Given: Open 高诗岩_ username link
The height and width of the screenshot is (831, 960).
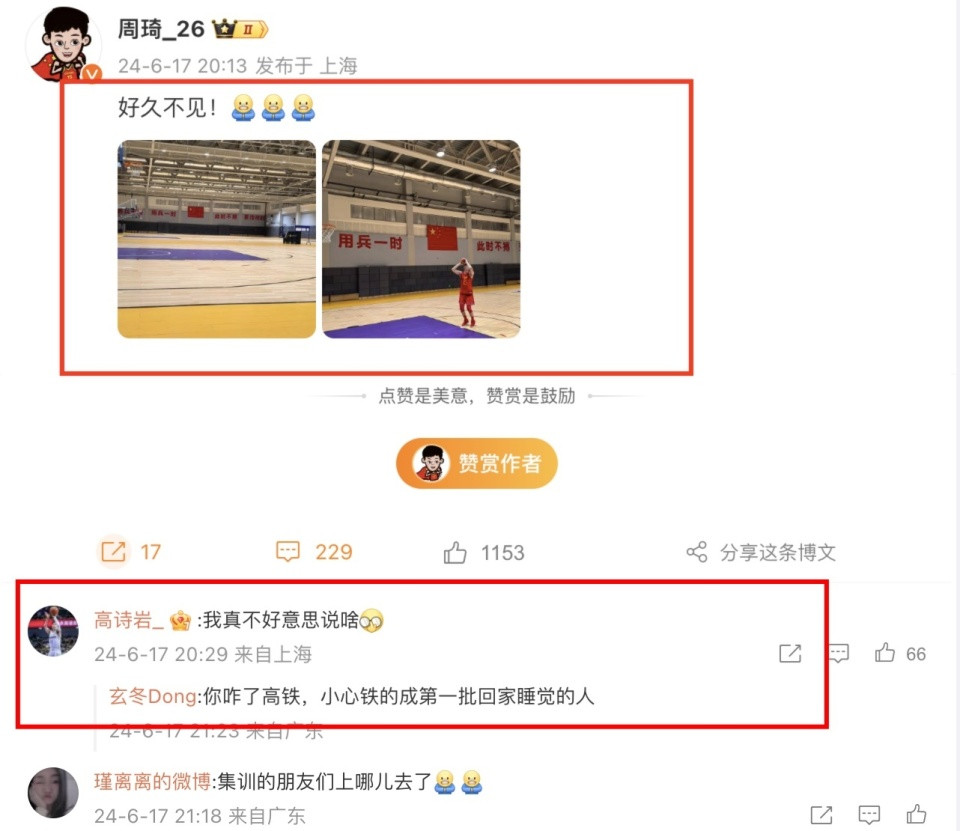Looking at the screenshot, I should coord(129,620).
